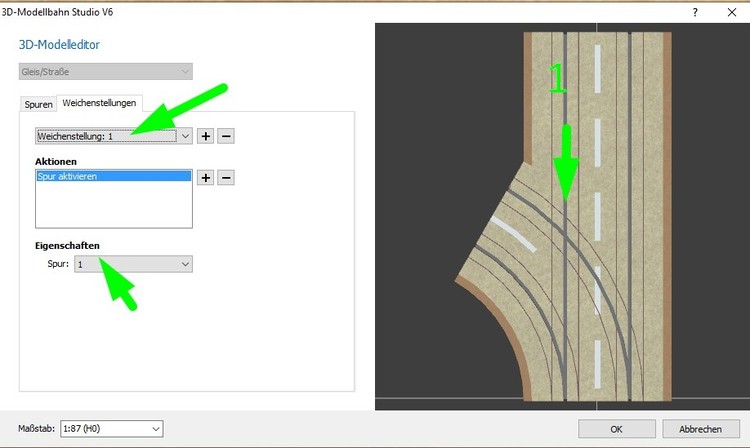Remove selected action in Aktionen
The image size is (750, 448).
pos(226,178)
